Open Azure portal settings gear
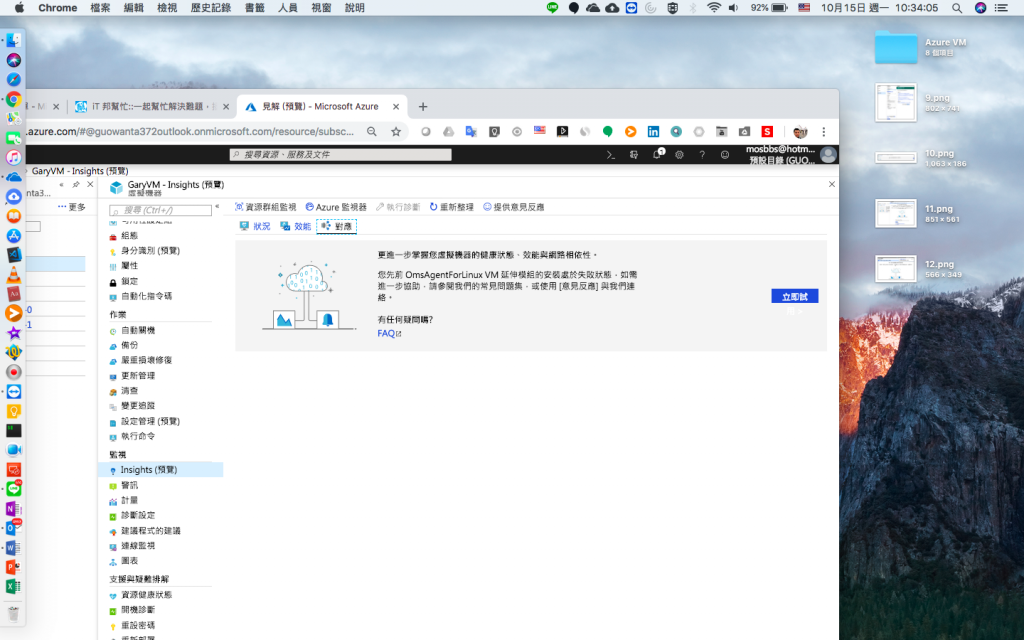This screenshot has width=1024, height=640. pyautogui.click(x=679, y=155)
